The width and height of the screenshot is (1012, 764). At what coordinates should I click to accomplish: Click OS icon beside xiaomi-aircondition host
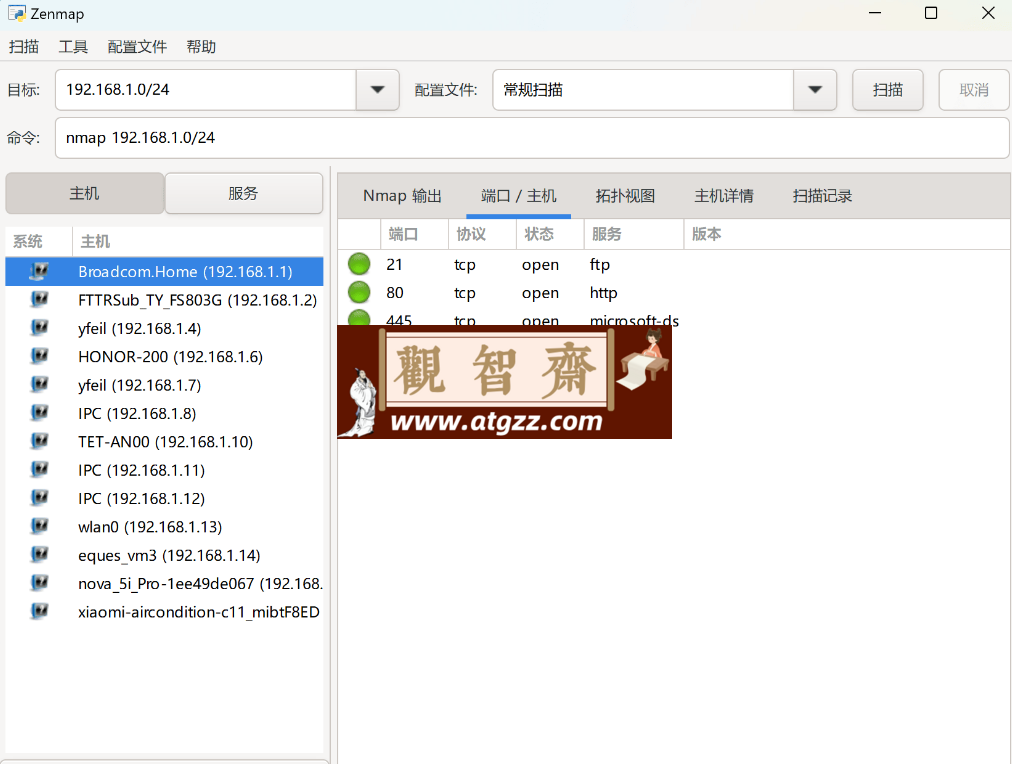39,612
